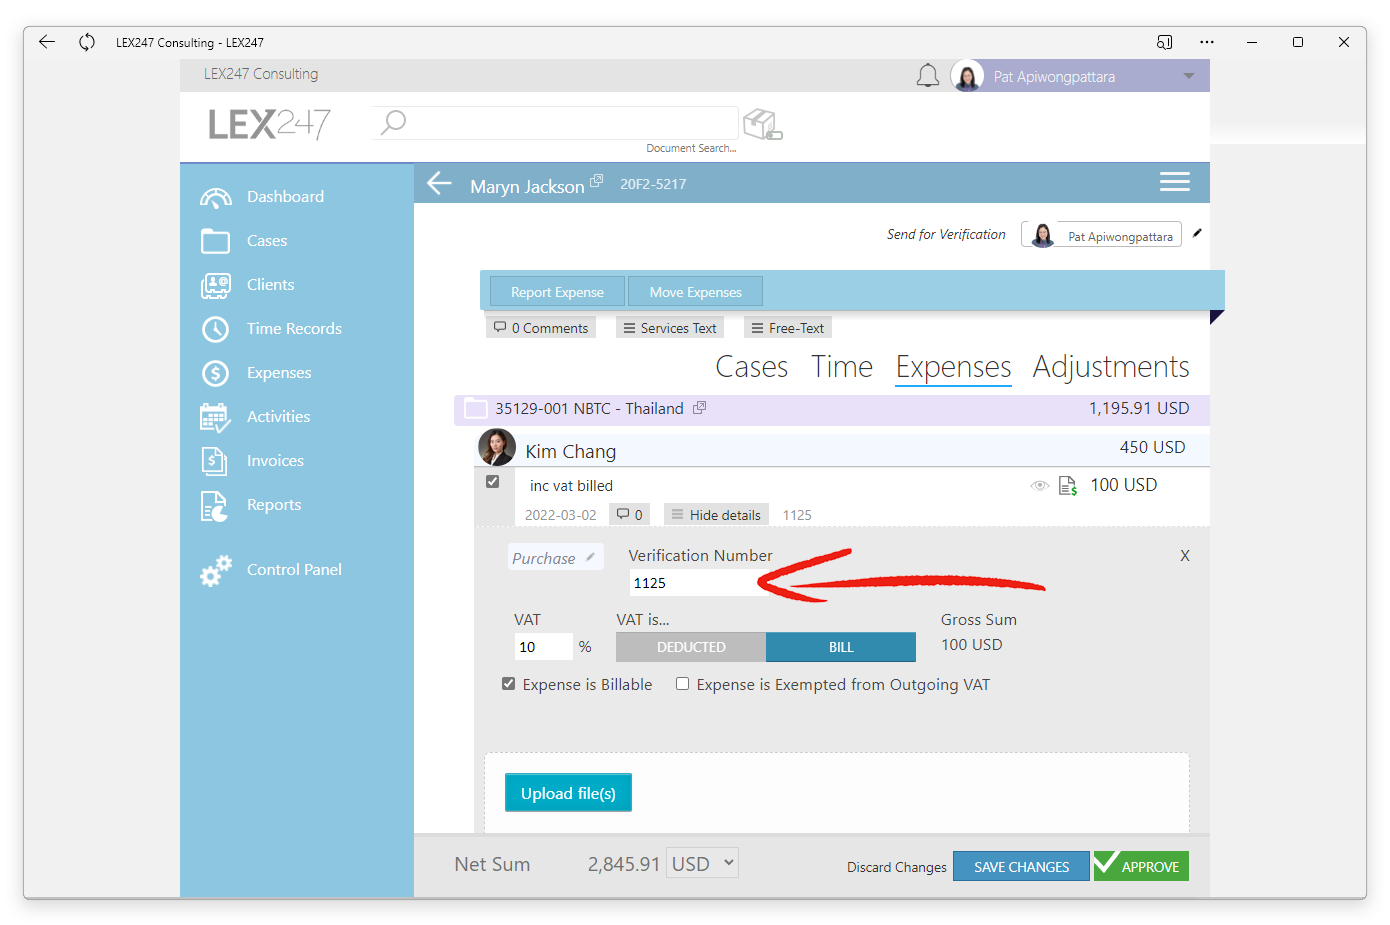The height and width of the screenshot is (925, 1390).
Task: Click the cast/share icon in title bar
Action: click(1164, 42)
